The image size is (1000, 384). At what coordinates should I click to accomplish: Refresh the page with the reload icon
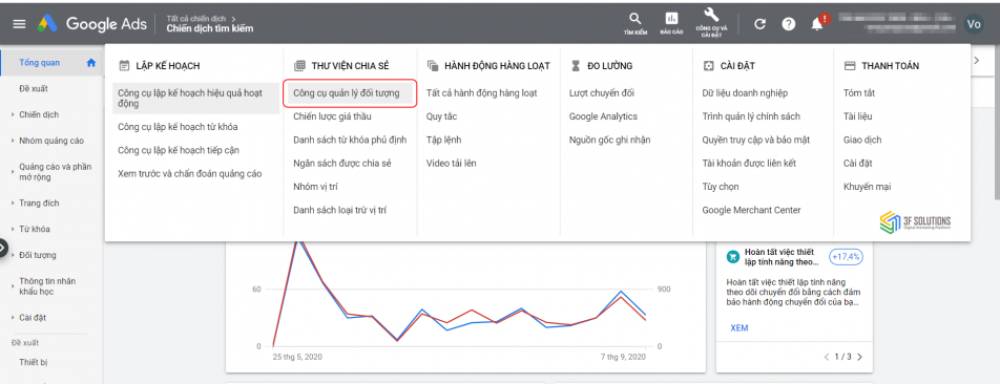[x=759, y=24]
